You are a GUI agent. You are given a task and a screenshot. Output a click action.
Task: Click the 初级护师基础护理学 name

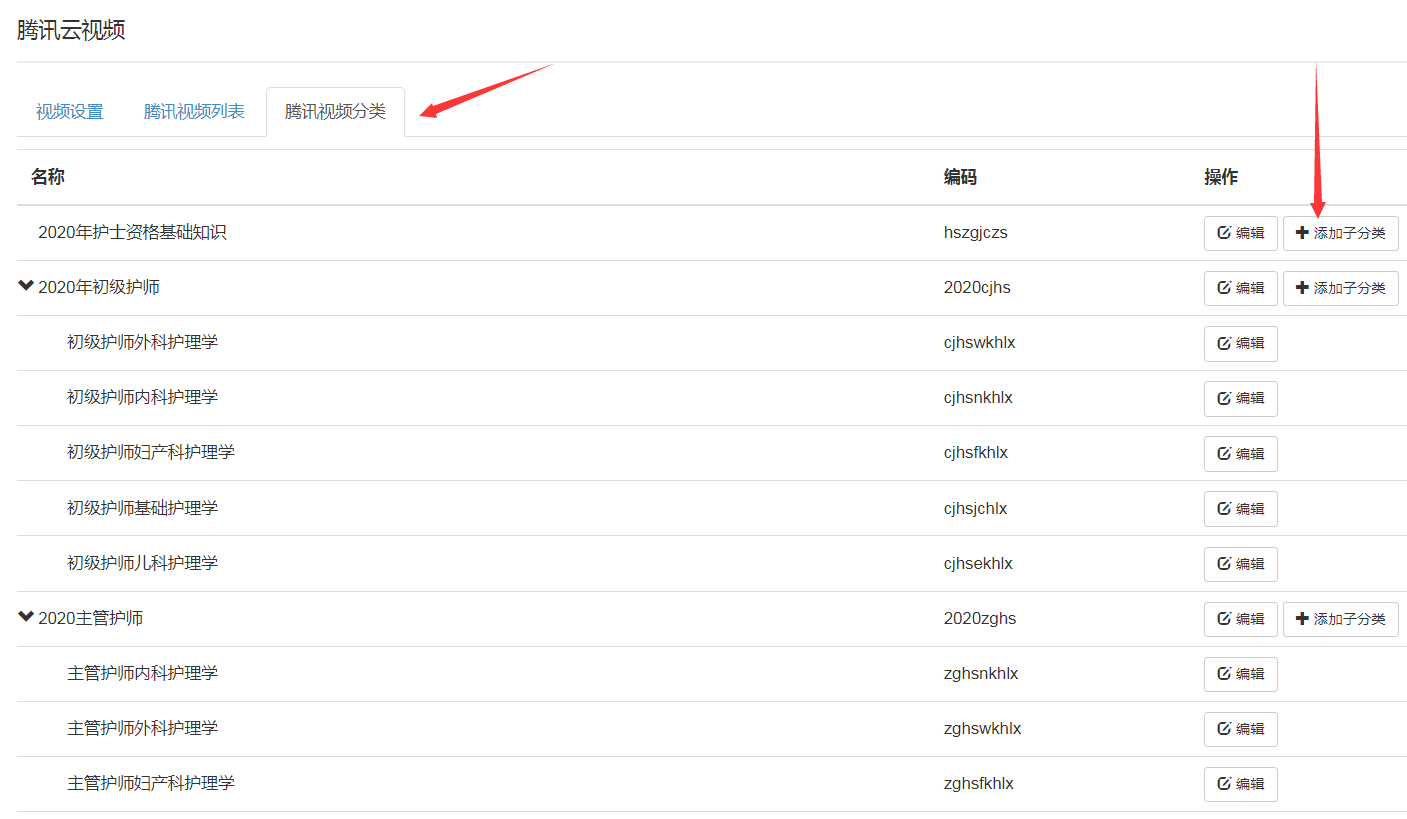(x=142, y=508)
